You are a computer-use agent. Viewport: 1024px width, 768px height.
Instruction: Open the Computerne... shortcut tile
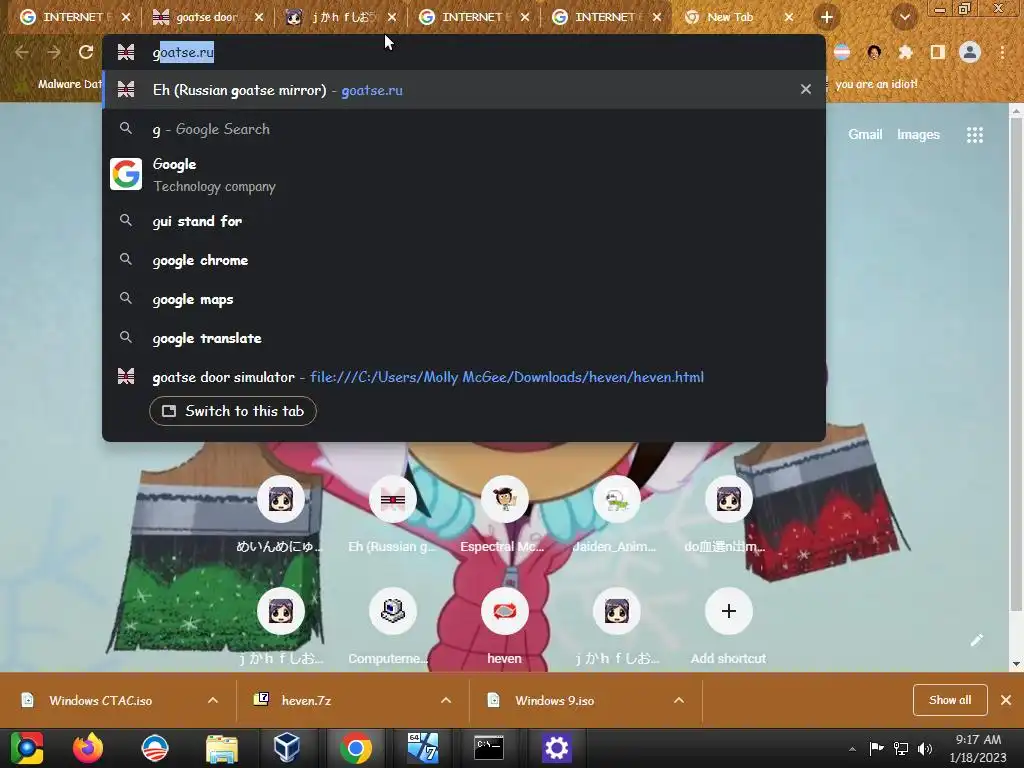click(x=392, y=626)
